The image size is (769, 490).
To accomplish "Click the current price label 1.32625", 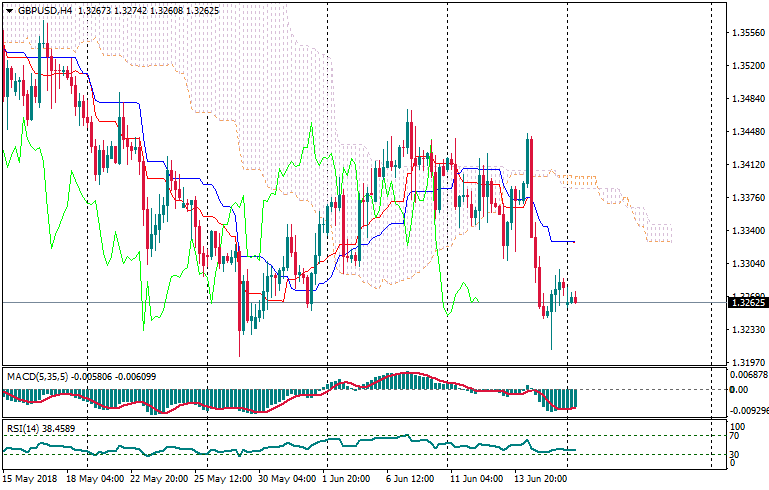I will pyautogui.click(x=745, y=302).
